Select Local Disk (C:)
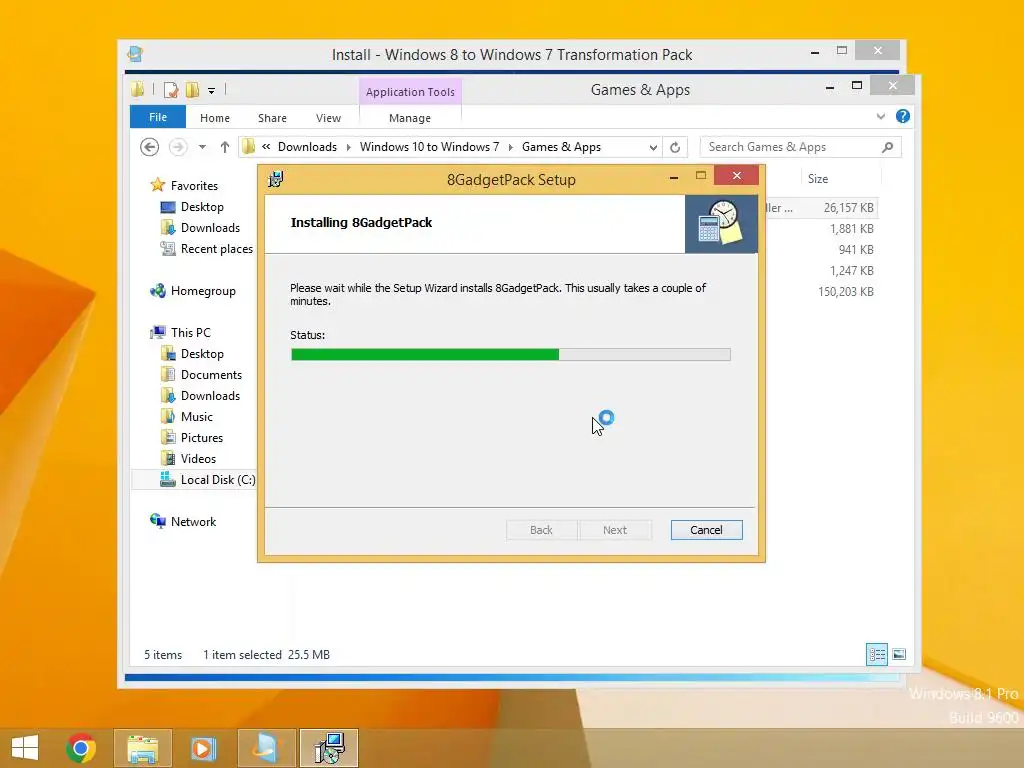Image resolution: width=1024 pixels, height=768 pixels. (x=217, y=480)
